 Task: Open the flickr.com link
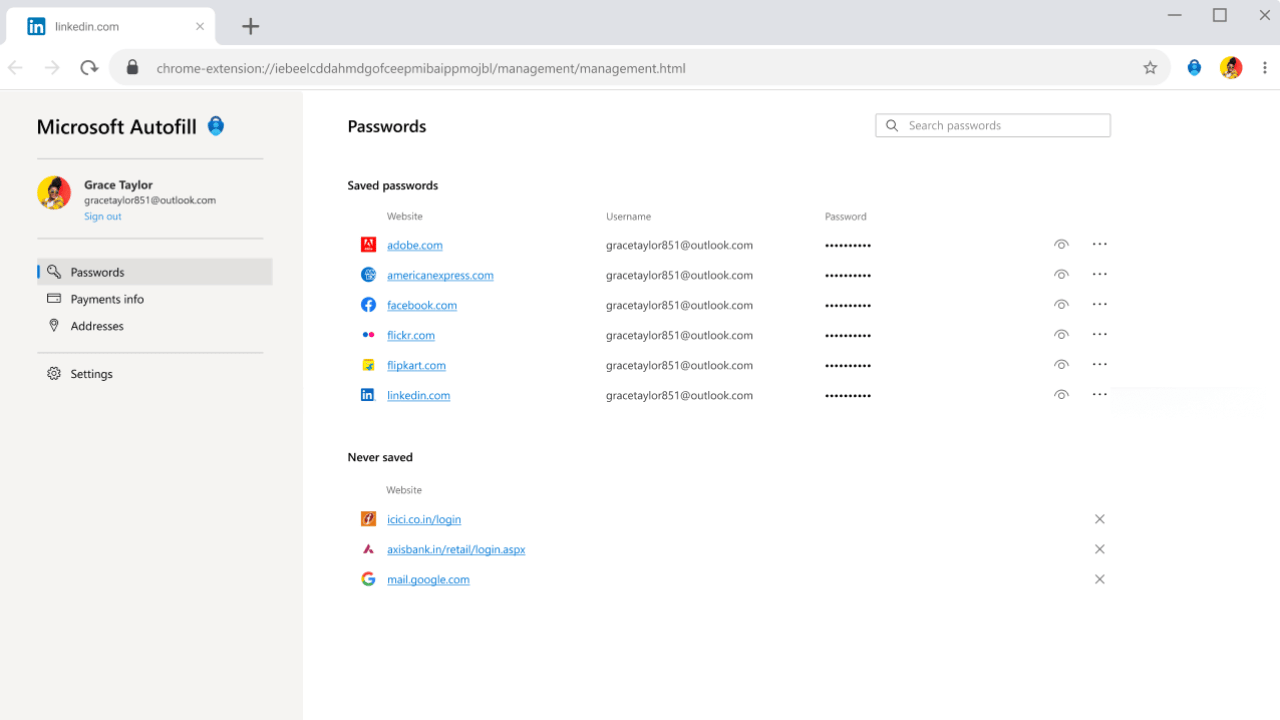pos(411,335)
